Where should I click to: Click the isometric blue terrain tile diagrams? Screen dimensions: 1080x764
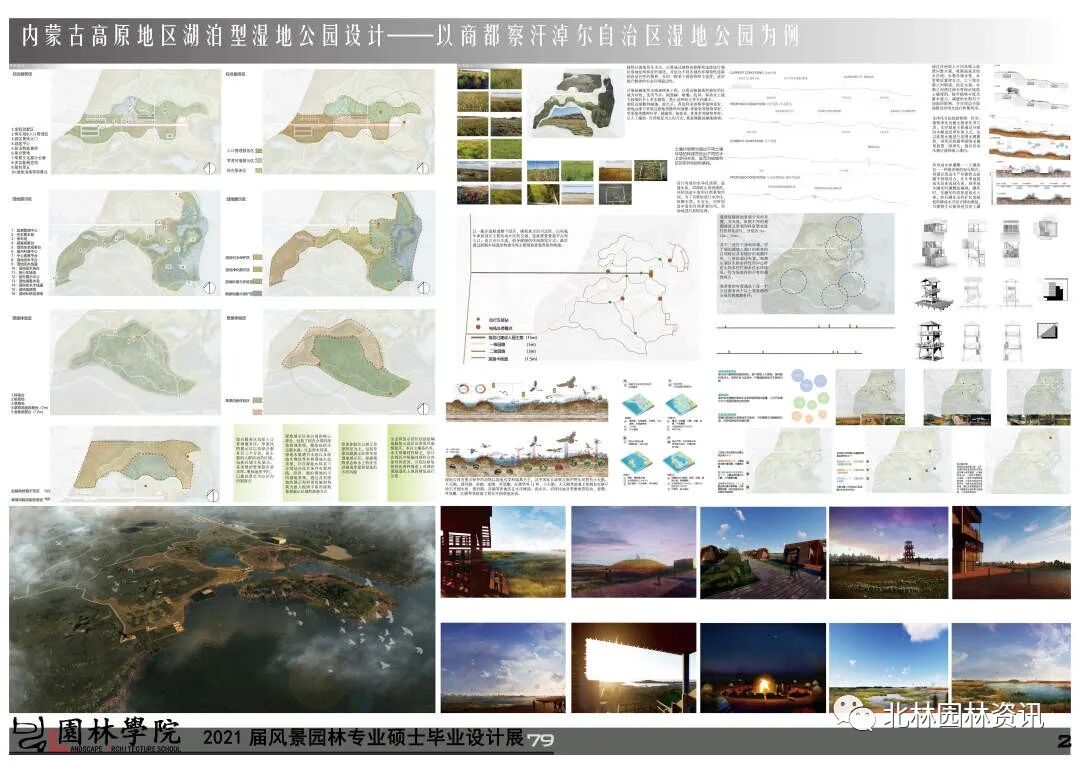661,433
